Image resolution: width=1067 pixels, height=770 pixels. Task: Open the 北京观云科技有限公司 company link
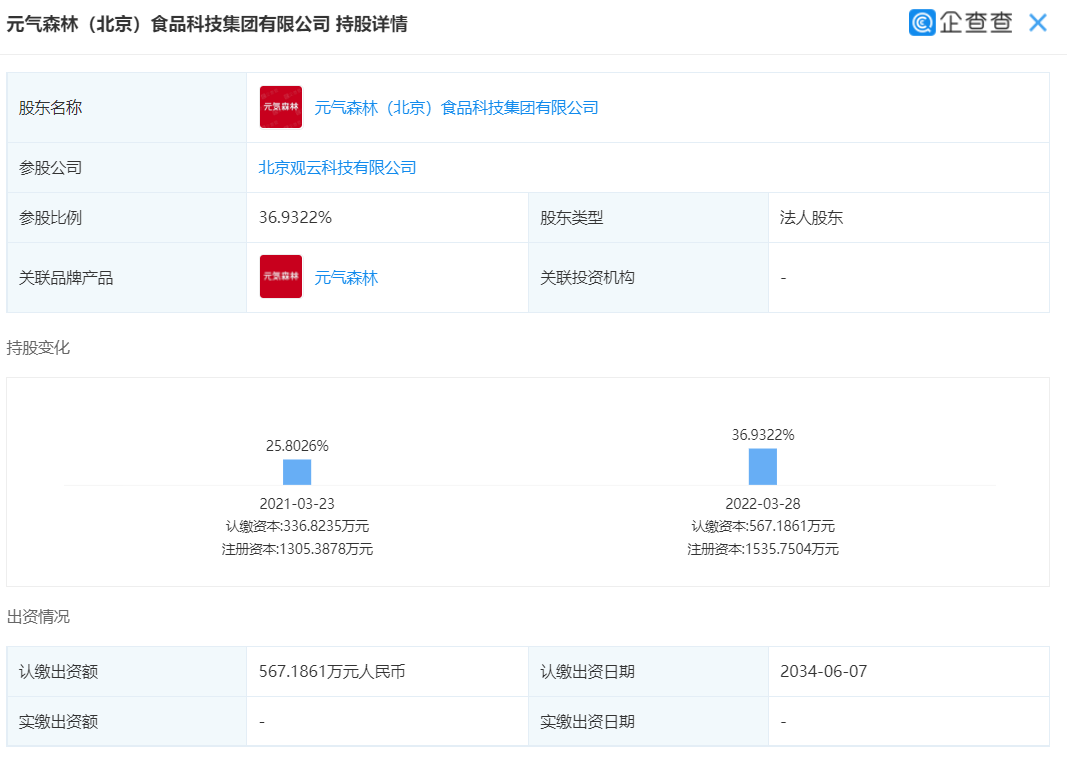tap(337, 167)
